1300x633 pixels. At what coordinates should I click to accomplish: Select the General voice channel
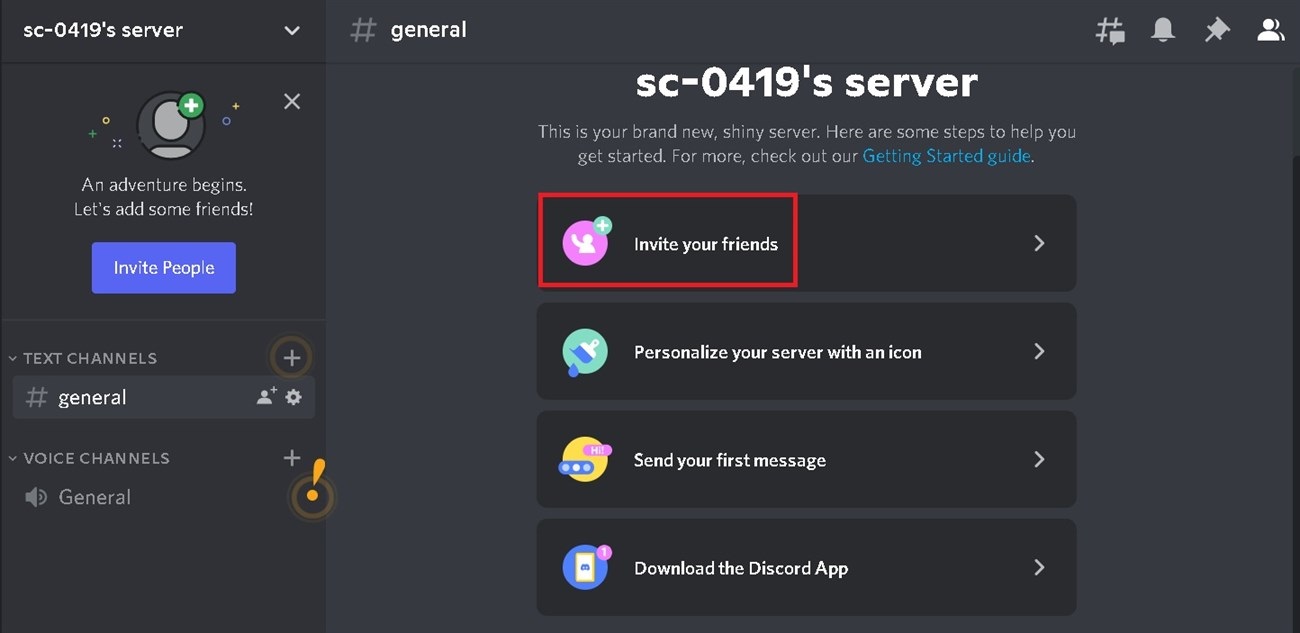[x=95, y=496]
